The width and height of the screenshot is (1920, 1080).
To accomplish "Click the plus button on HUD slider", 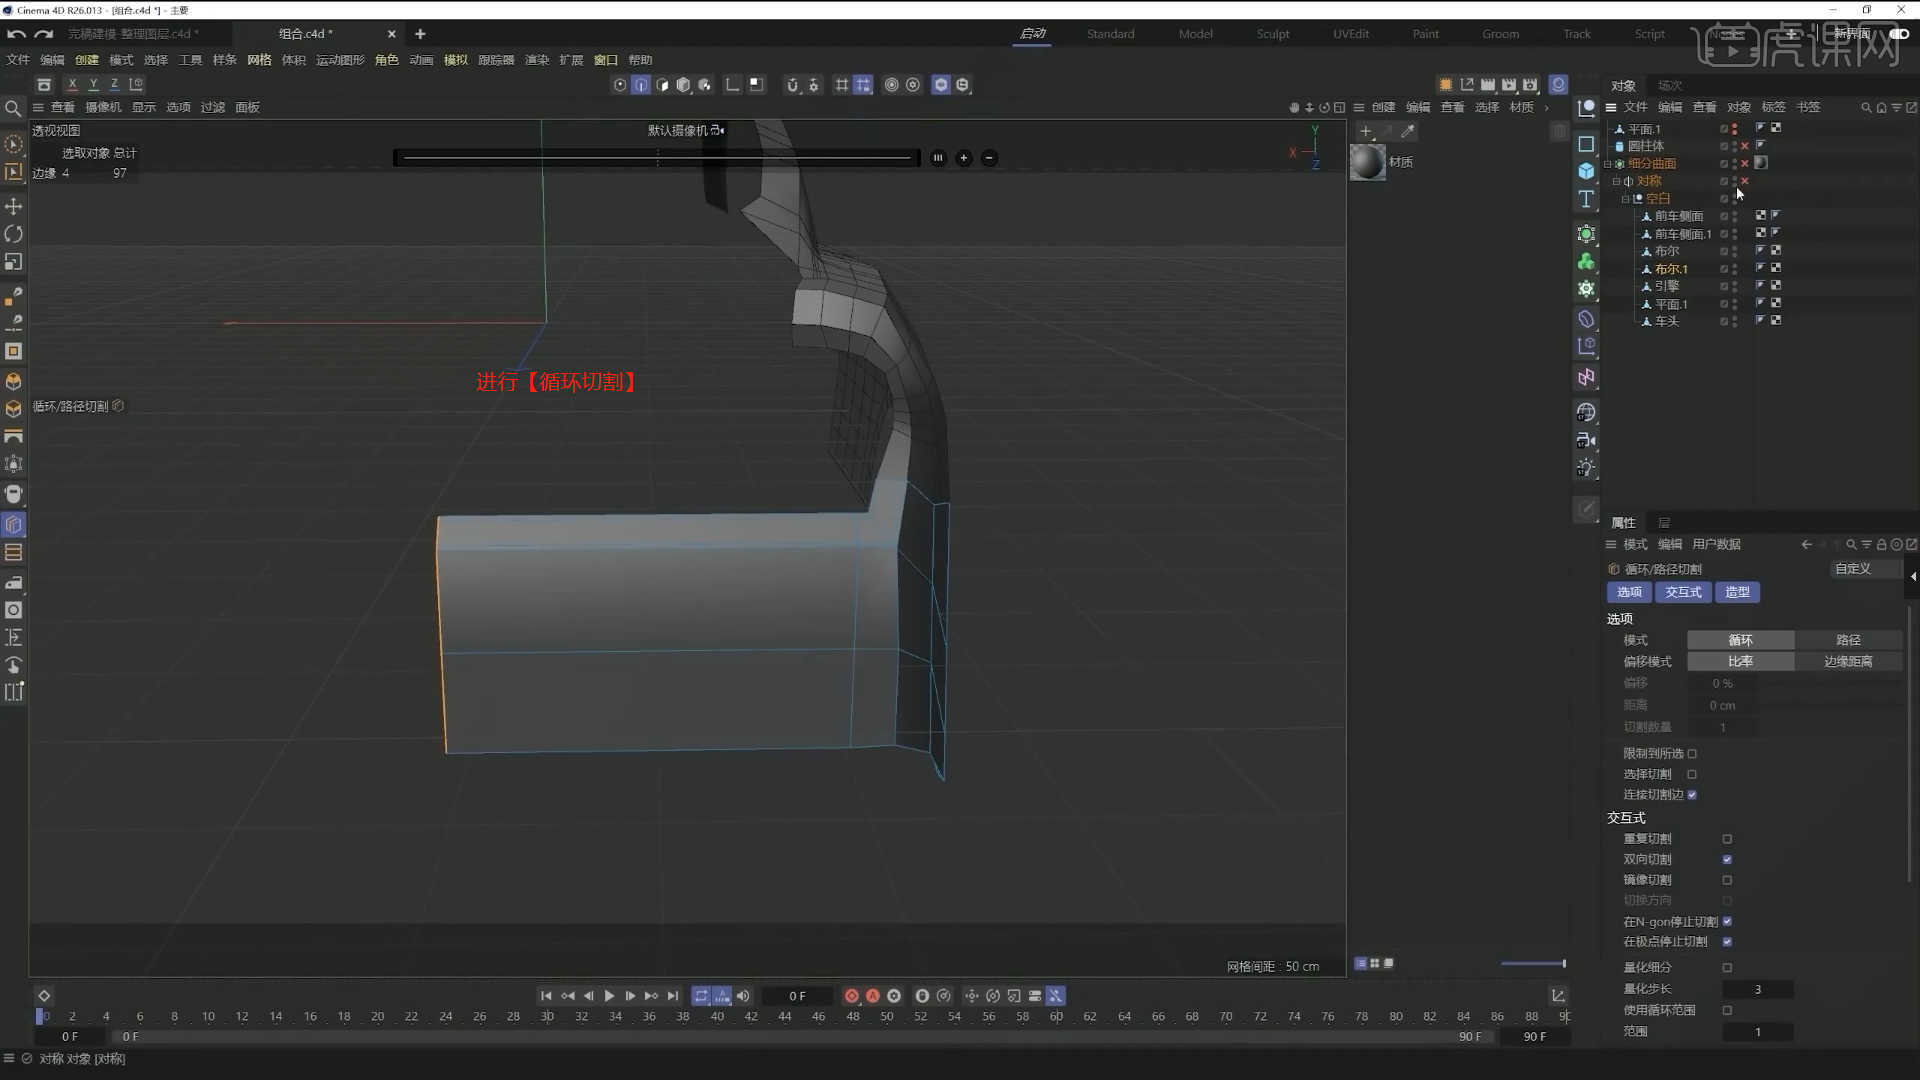I will [964, 158].
